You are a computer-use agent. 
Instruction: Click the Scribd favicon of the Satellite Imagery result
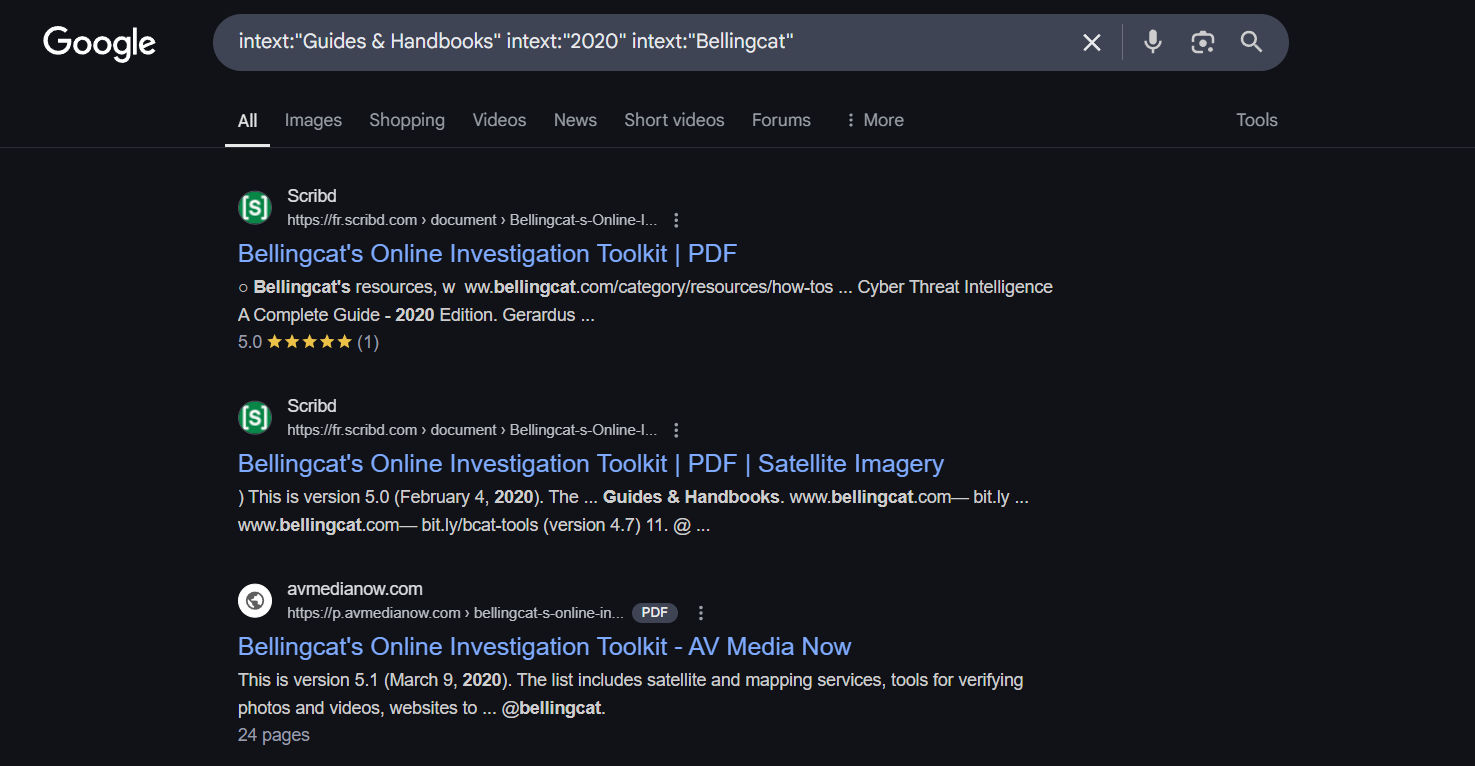(x=255, y=417)
